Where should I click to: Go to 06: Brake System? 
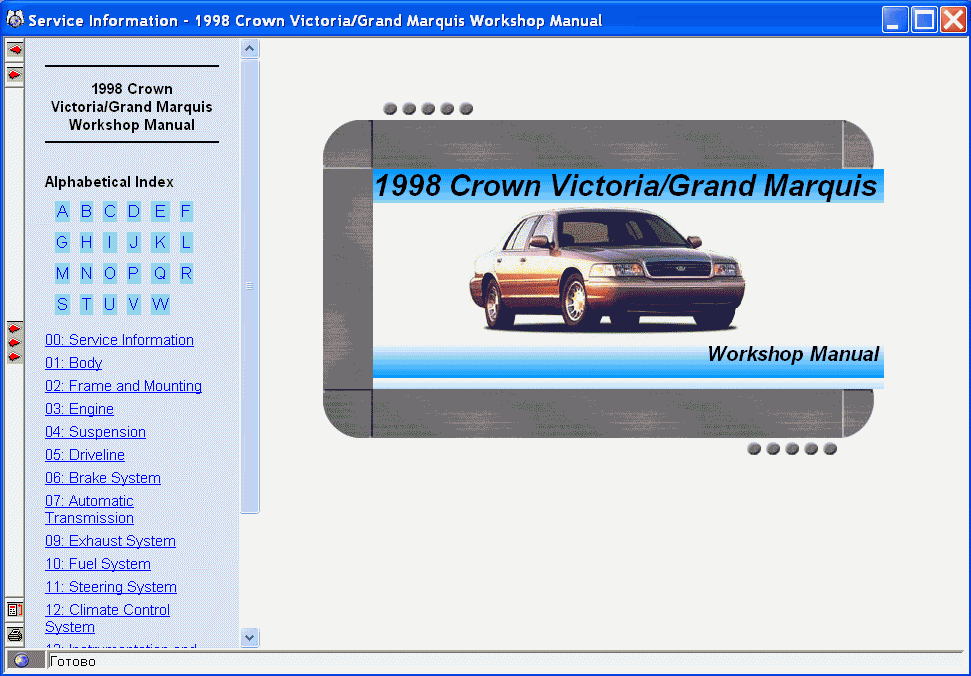(x=103, y=478)
